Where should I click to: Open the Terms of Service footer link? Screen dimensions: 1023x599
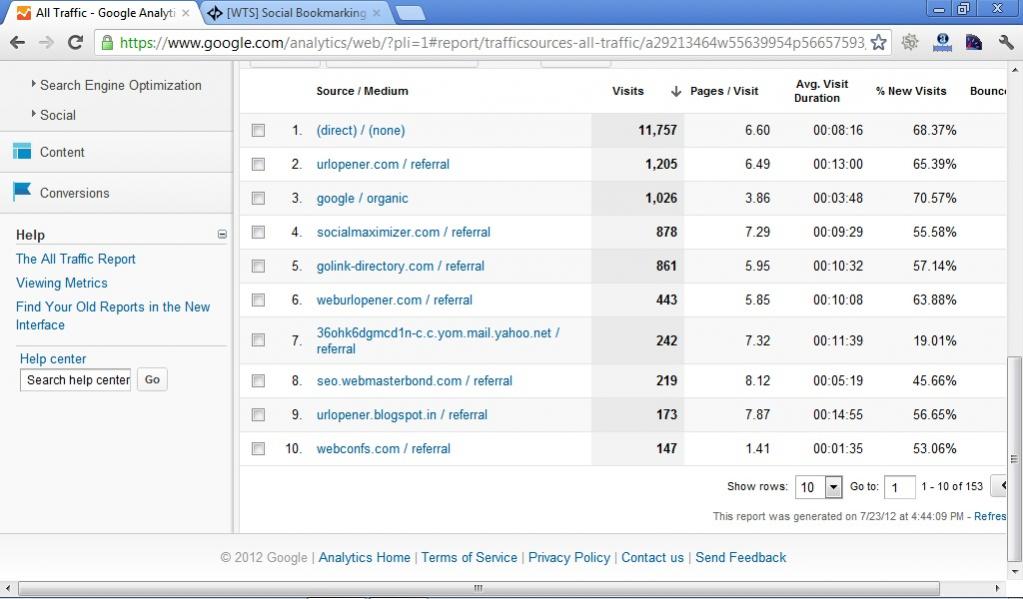pyautogui.click(x=469, y=558)
